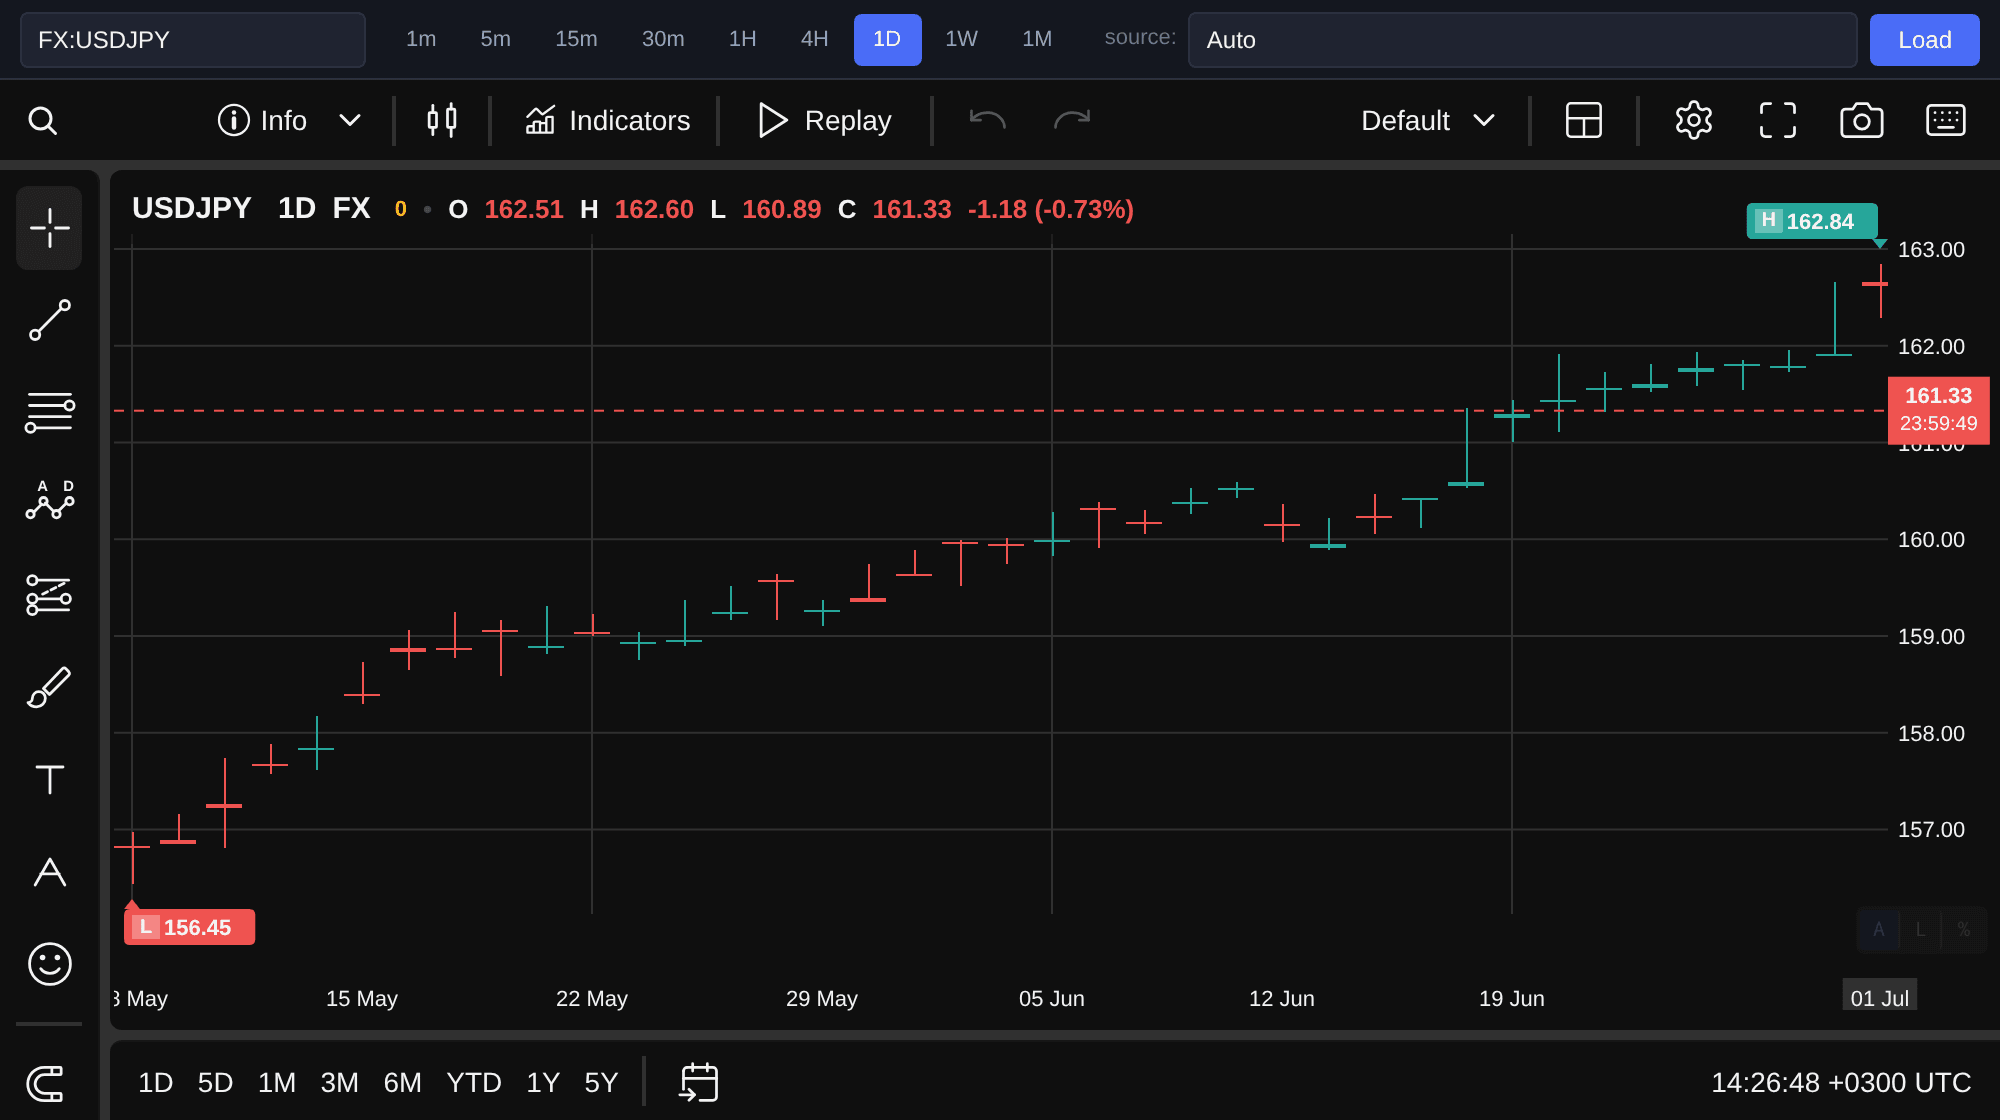Open the Indicators panel
The image size is (2000, 1120).
[607, 121]
